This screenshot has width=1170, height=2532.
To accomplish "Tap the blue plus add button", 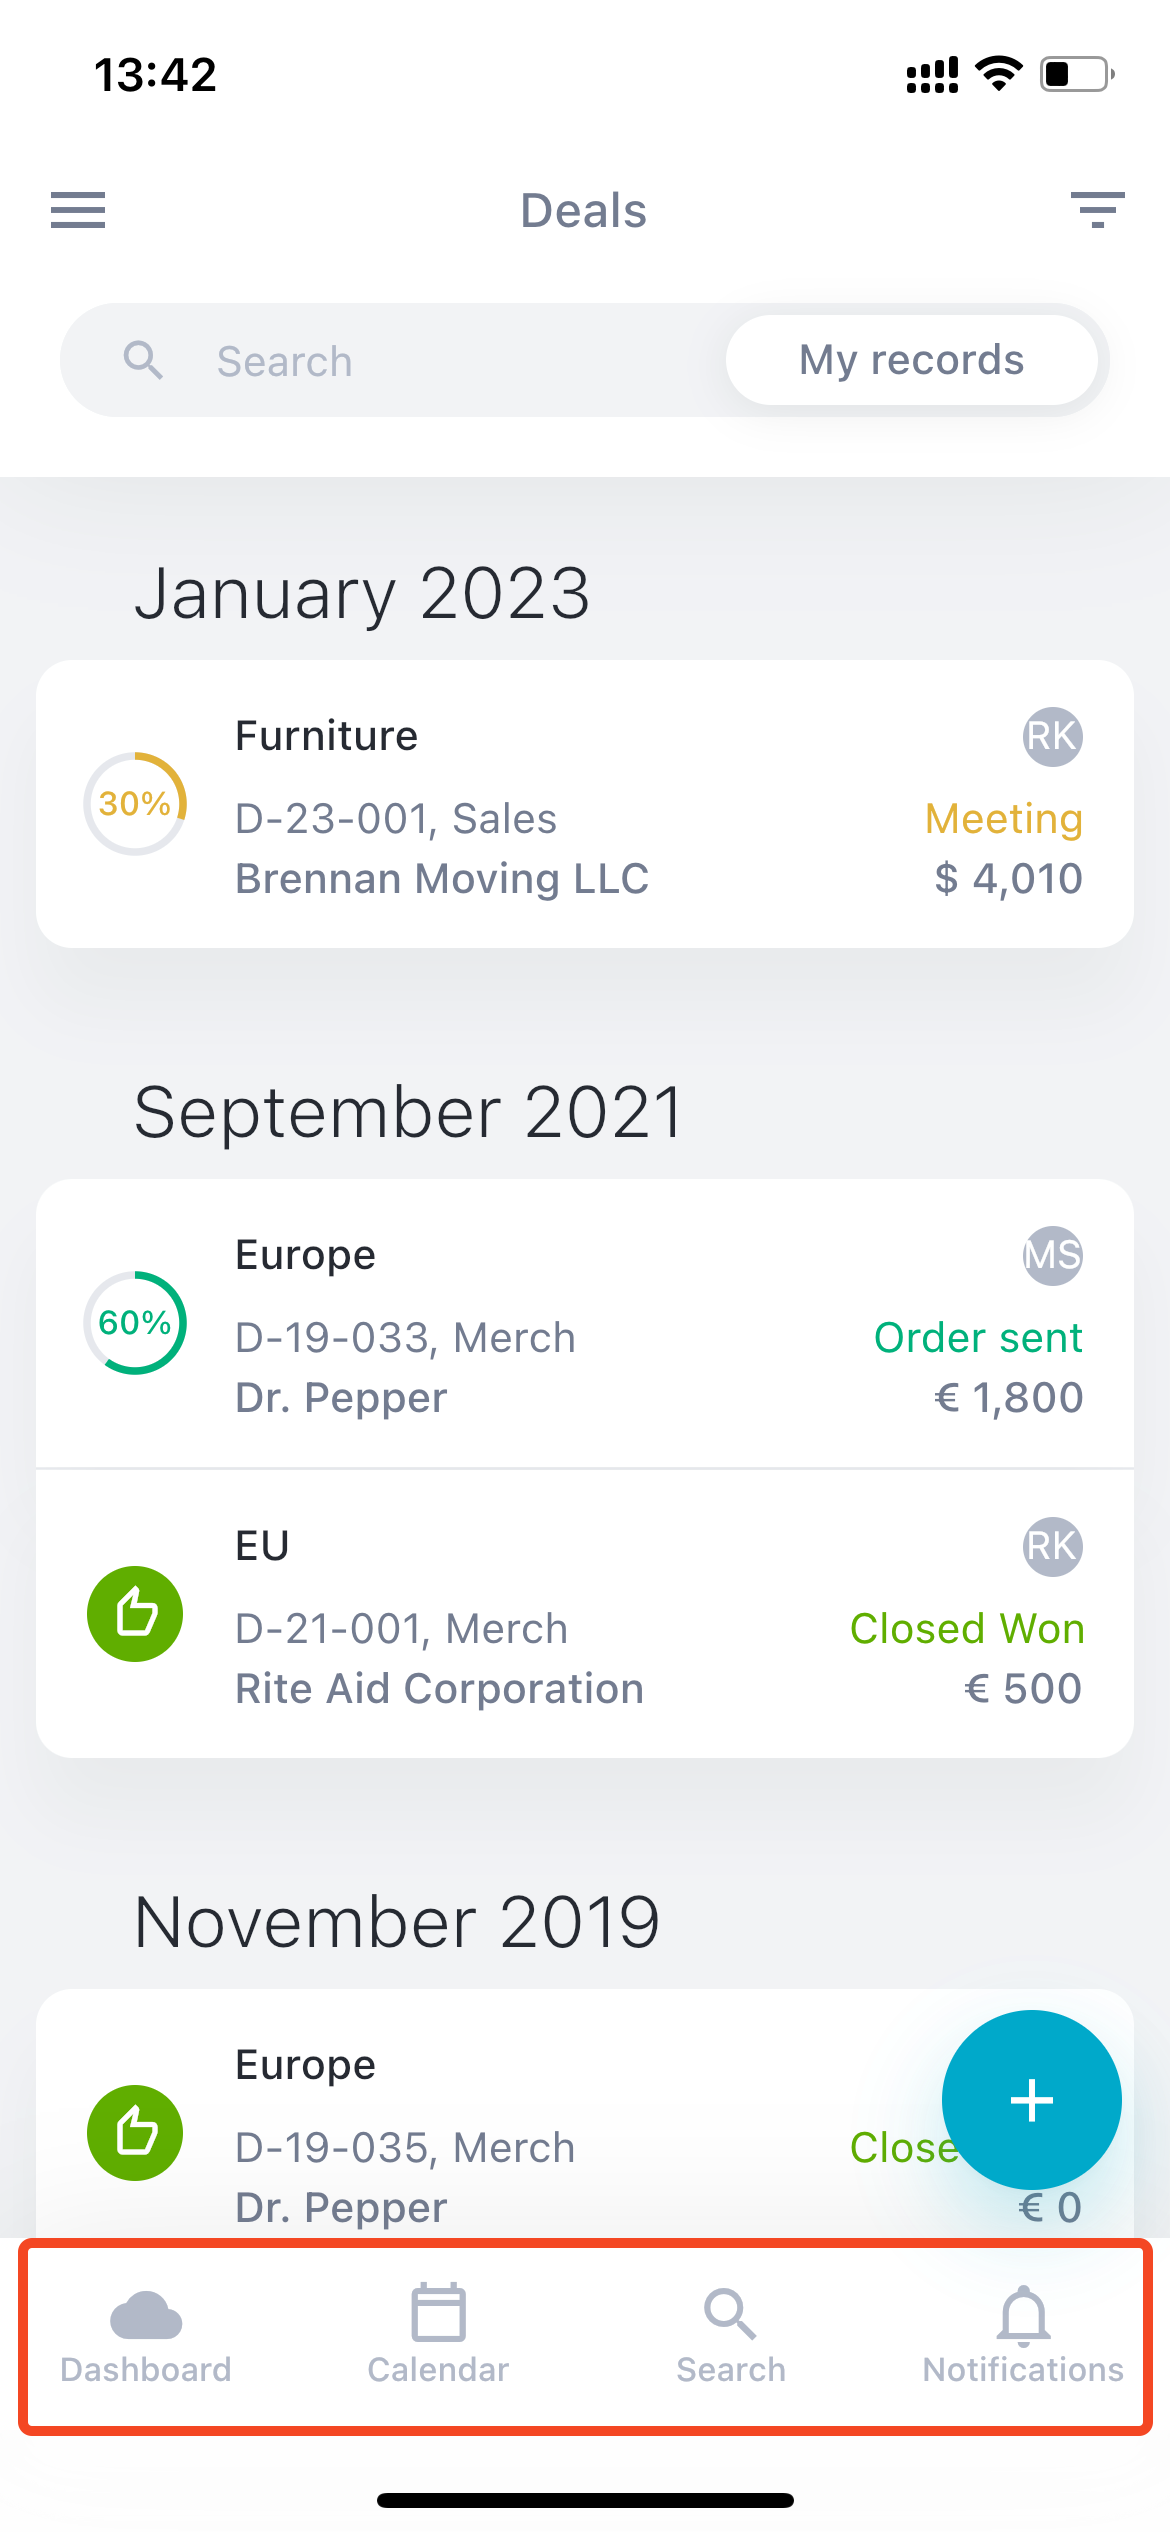I will pyautogui.click(x=1031, y=2100).
